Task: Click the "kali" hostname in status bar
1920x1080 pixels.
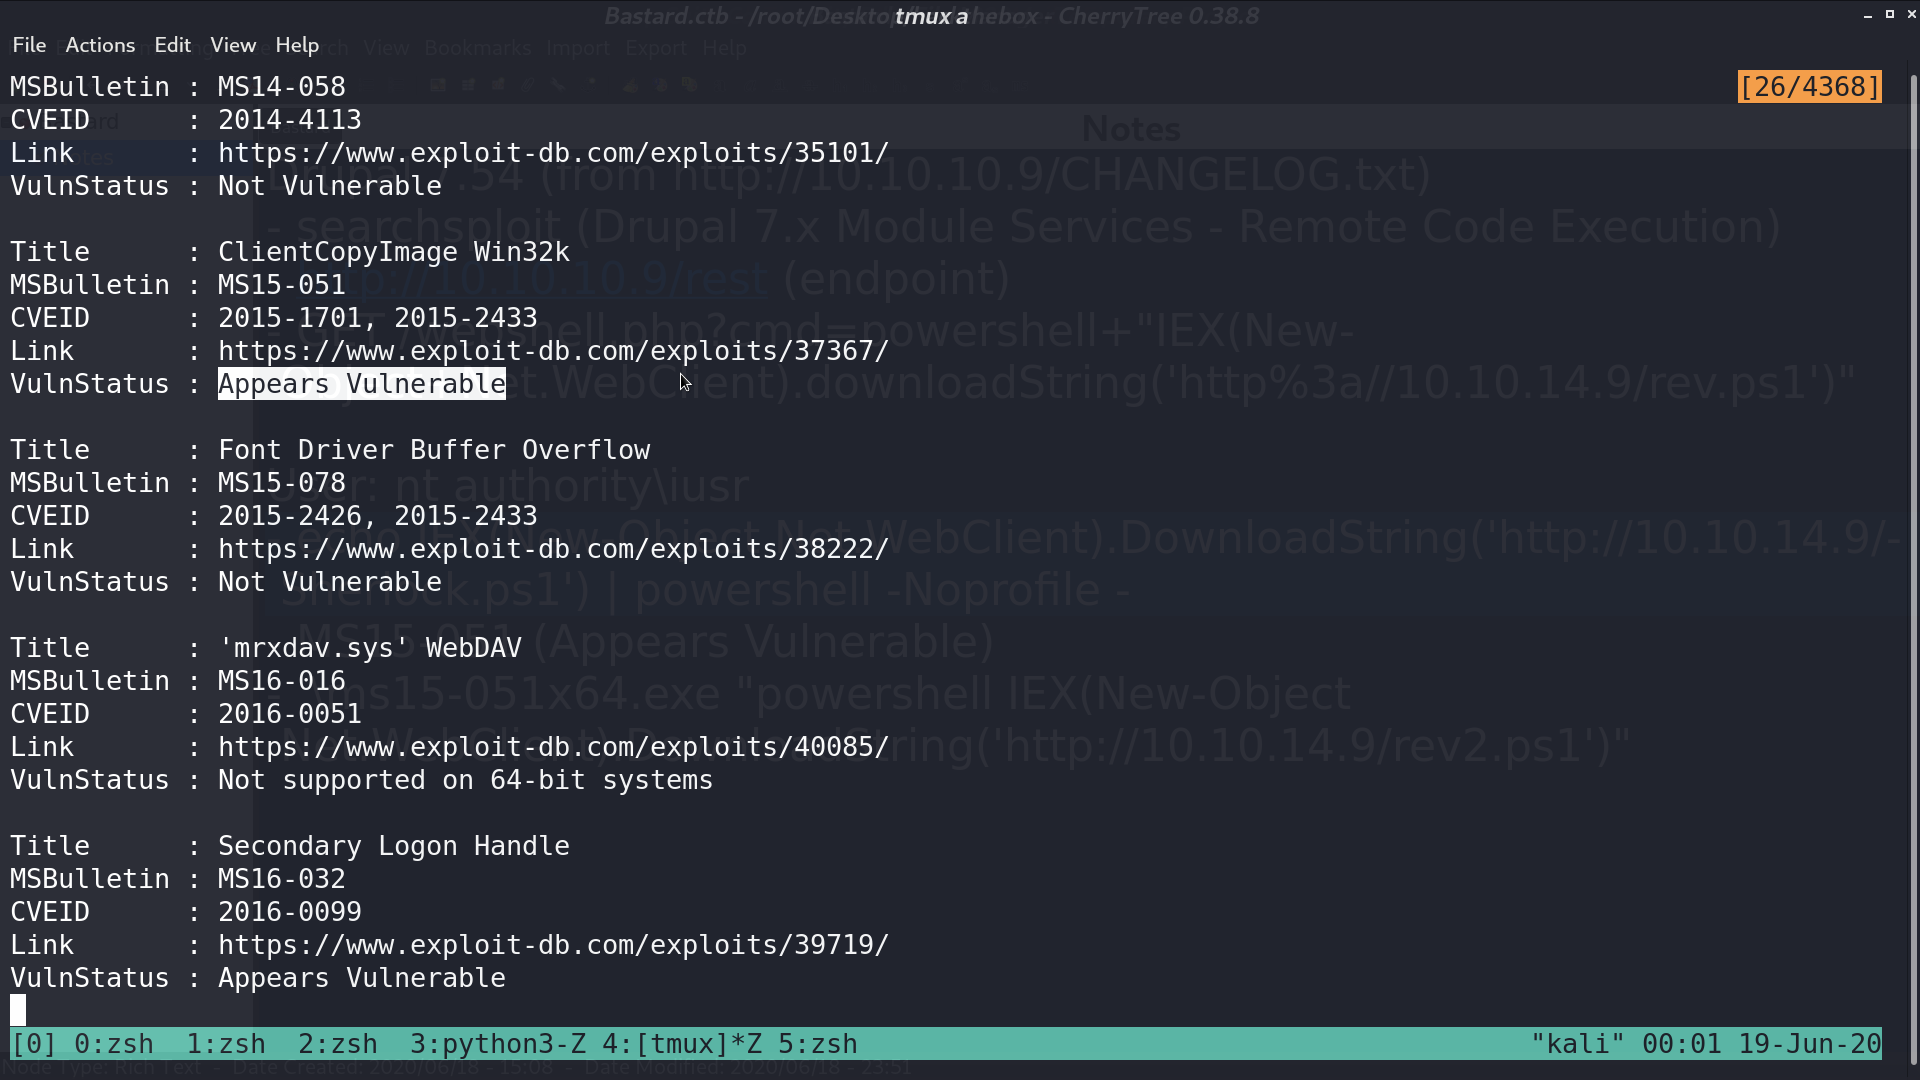Action: tap(1578, 1044)
